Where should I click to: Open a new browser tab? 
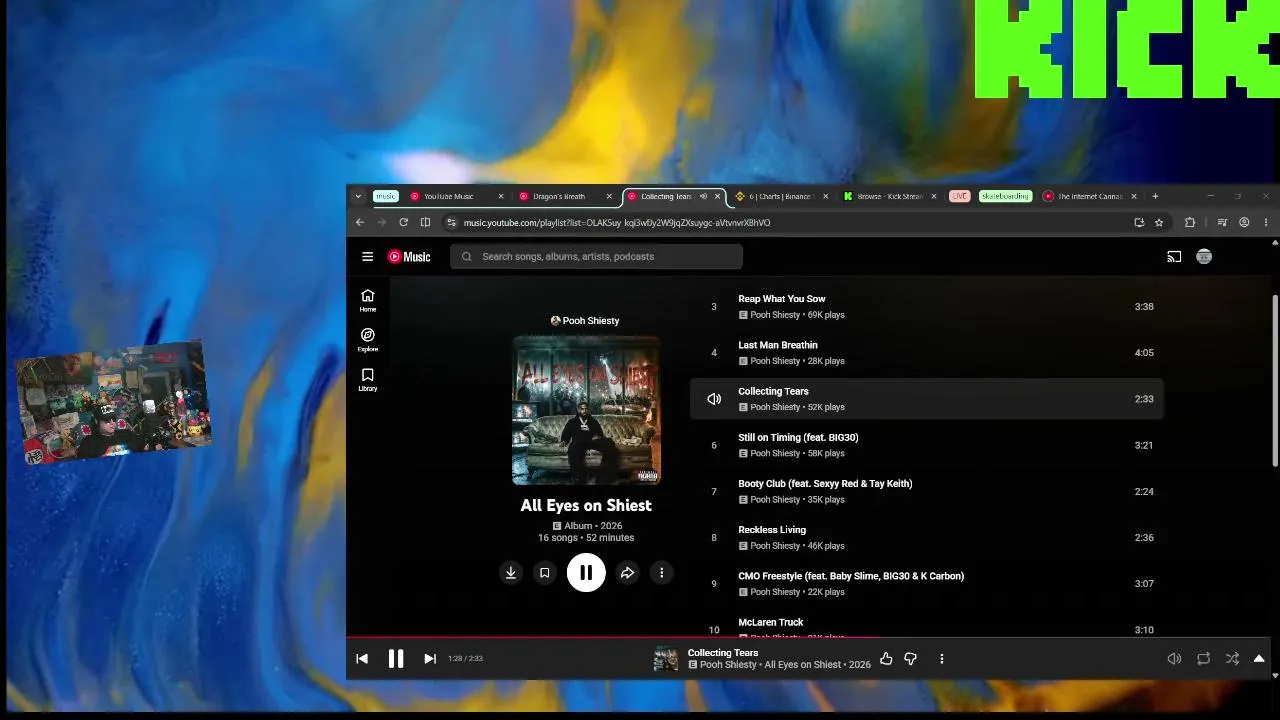[1155, 197]
